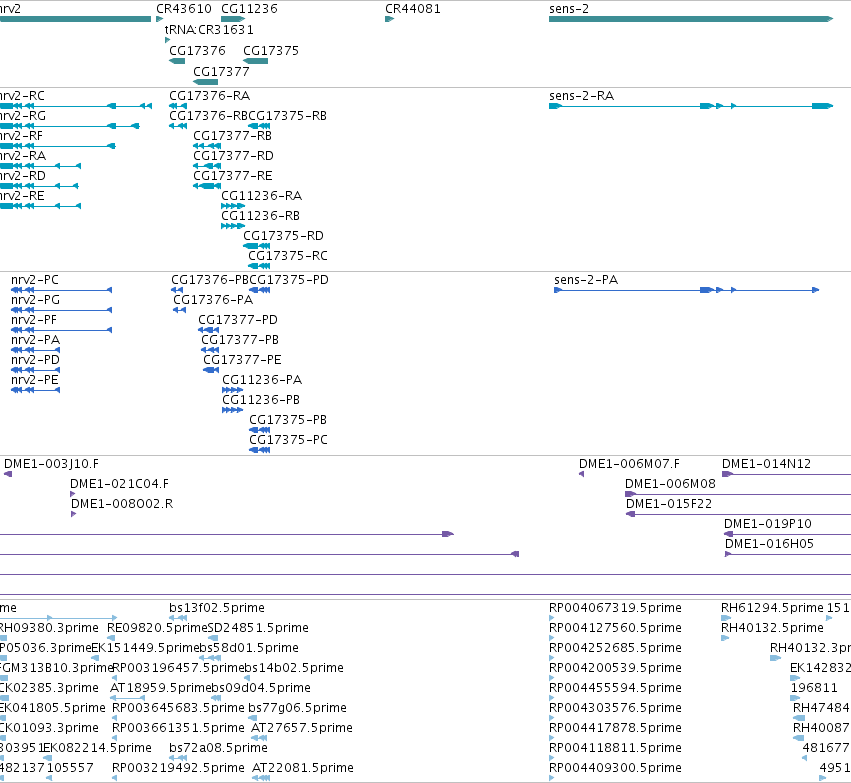Click the CG11236-PB protein label
Image resolution: width=851 pixels, height=783 pixels.
tap(261, 400)
